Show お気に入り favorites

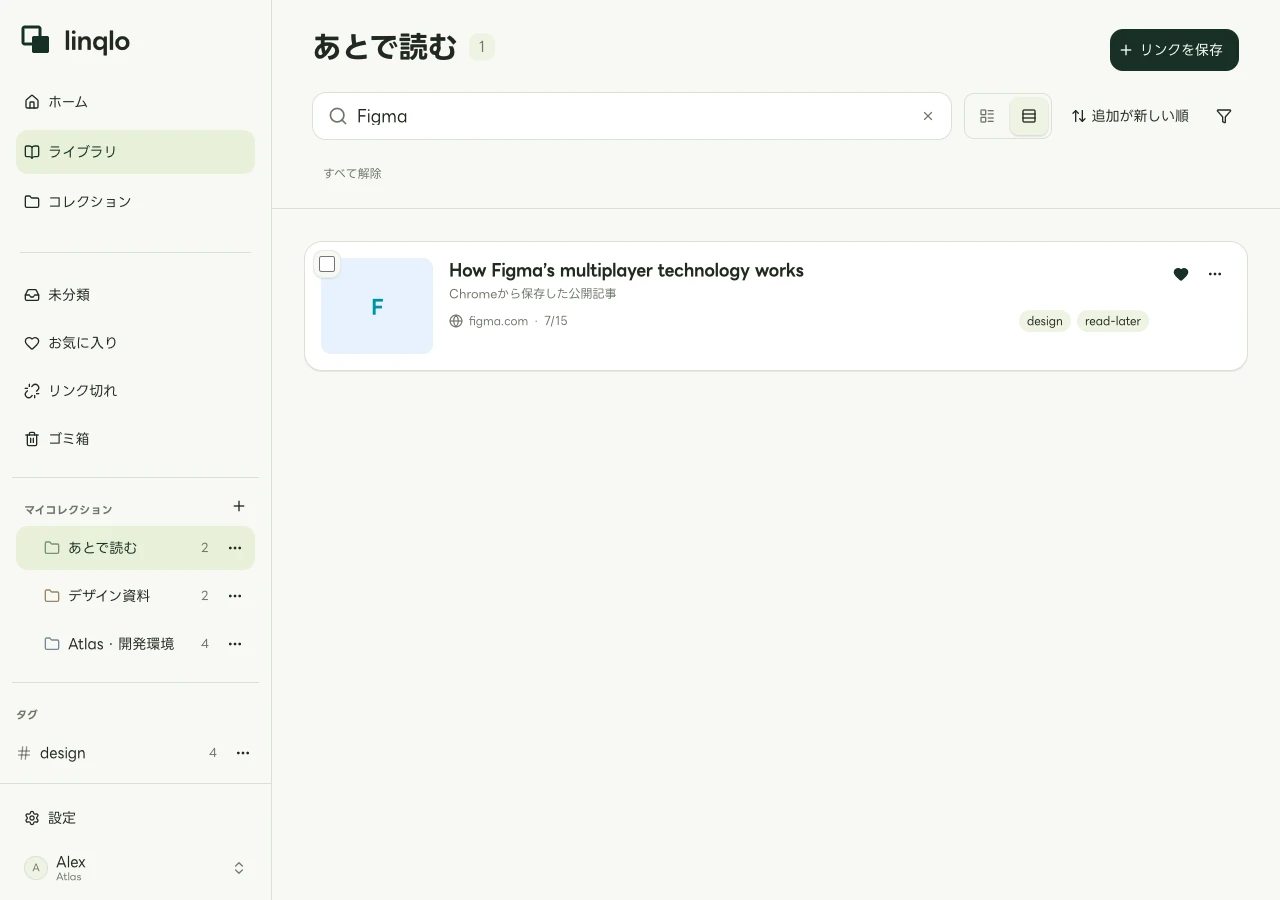click(x=135, y=343)
